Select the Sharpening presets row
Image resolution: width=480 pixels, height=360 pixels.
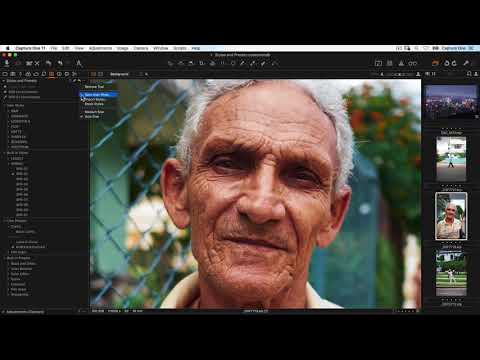[x=19, y=295]
